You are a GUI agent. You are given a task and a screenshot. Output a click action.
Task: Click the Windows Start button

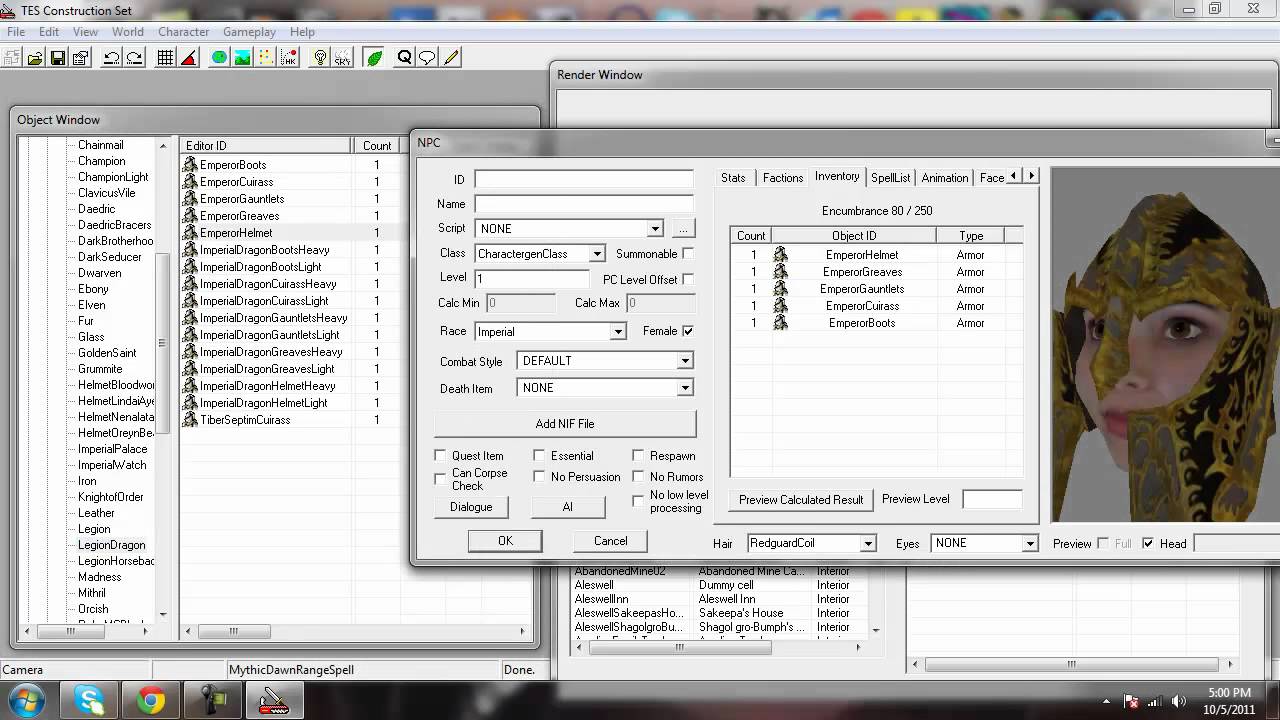pos(24,700)
